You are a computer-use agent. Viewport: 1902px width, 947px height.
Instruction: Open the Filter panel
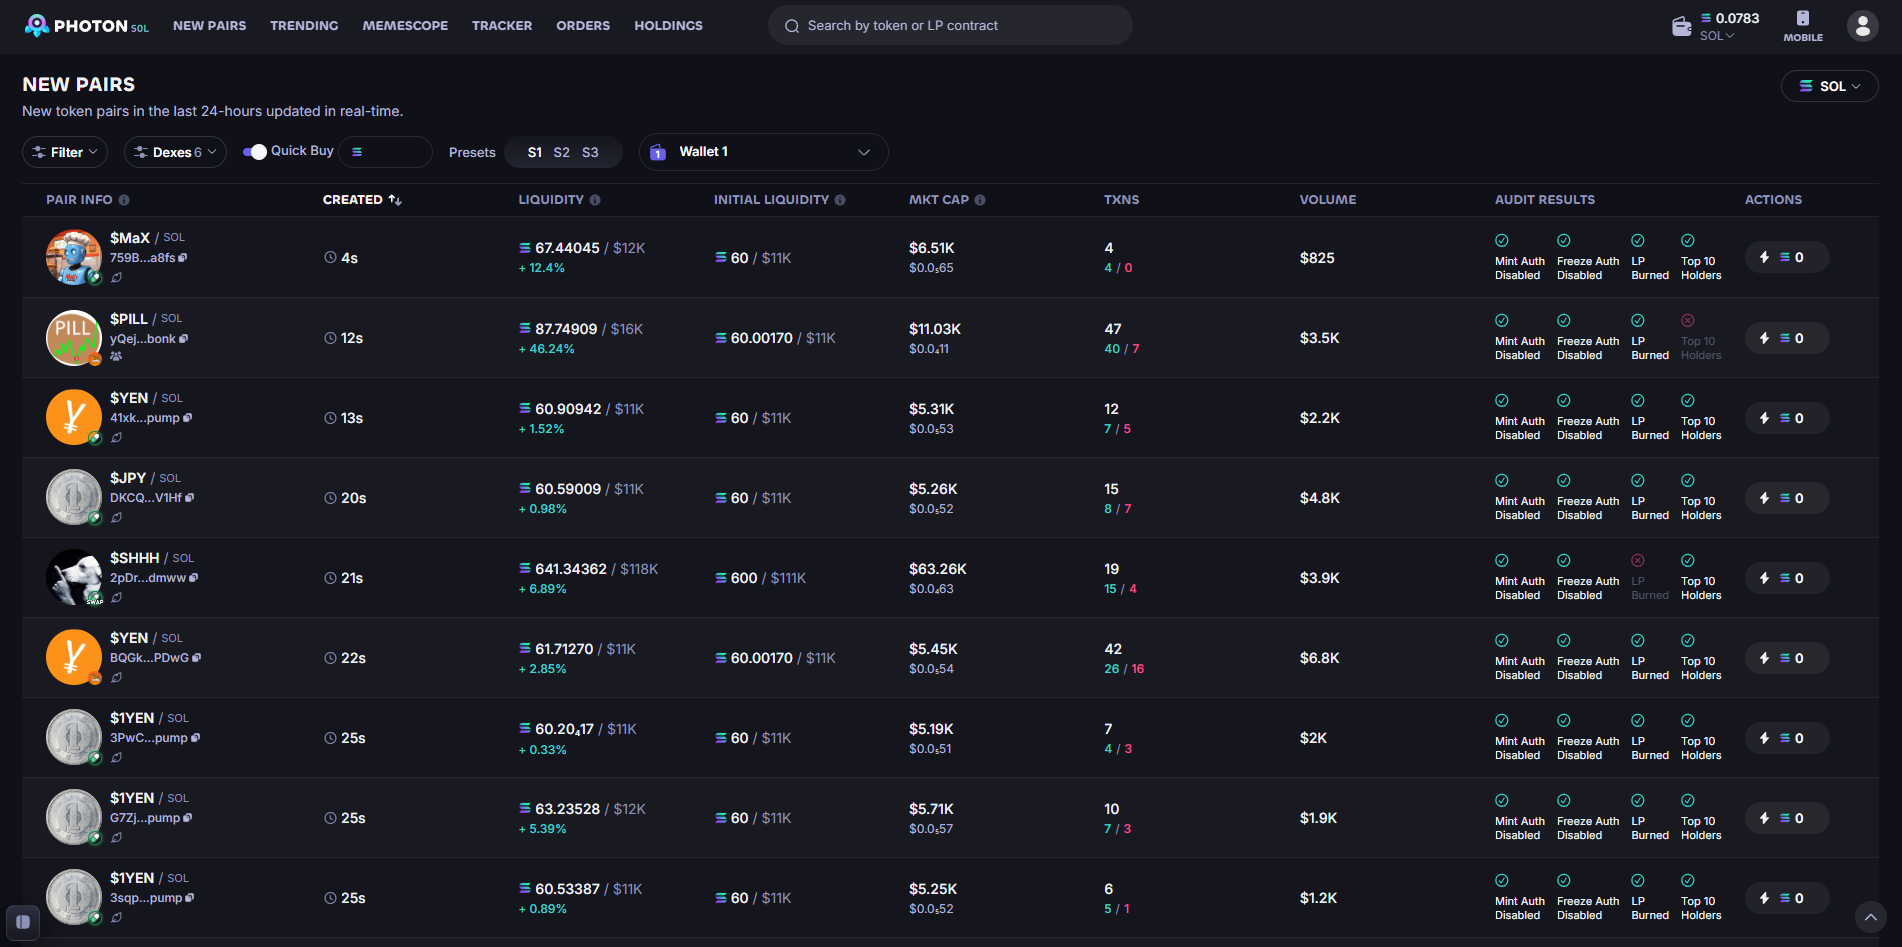[64, 152]
